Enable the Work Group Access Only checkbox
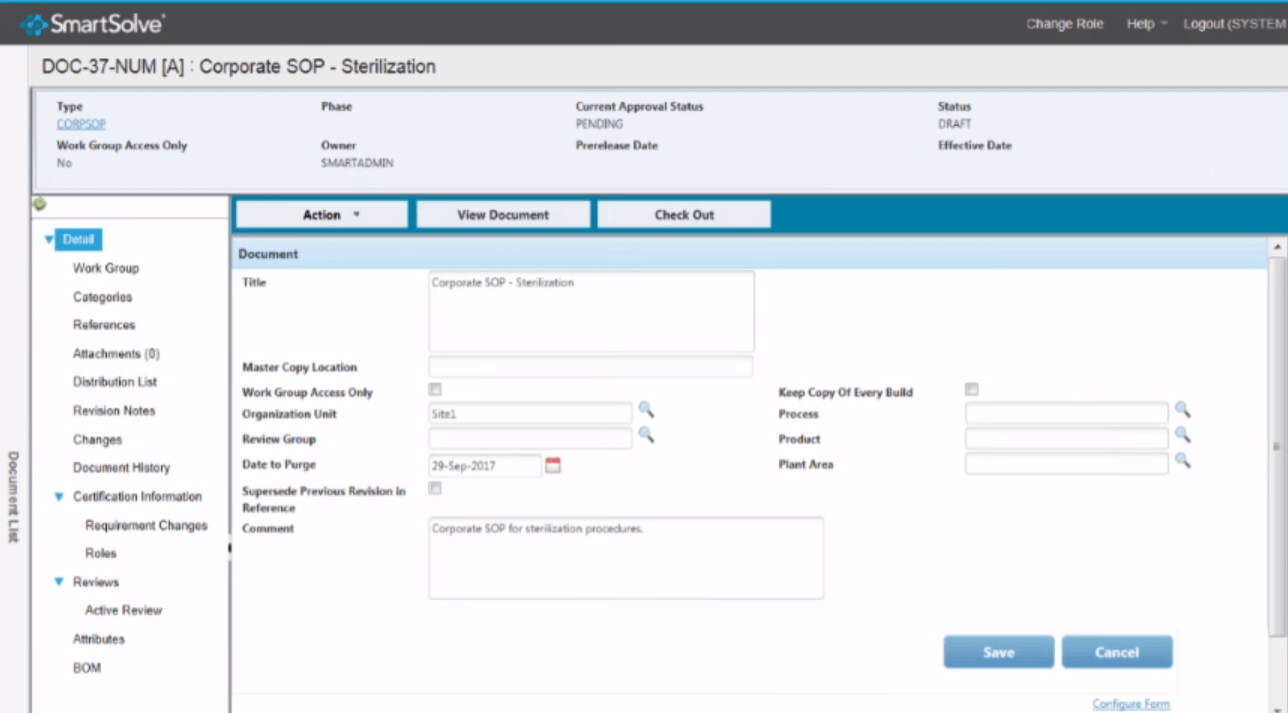Screen dimensions: 1288x713 [x=435, y=390]
